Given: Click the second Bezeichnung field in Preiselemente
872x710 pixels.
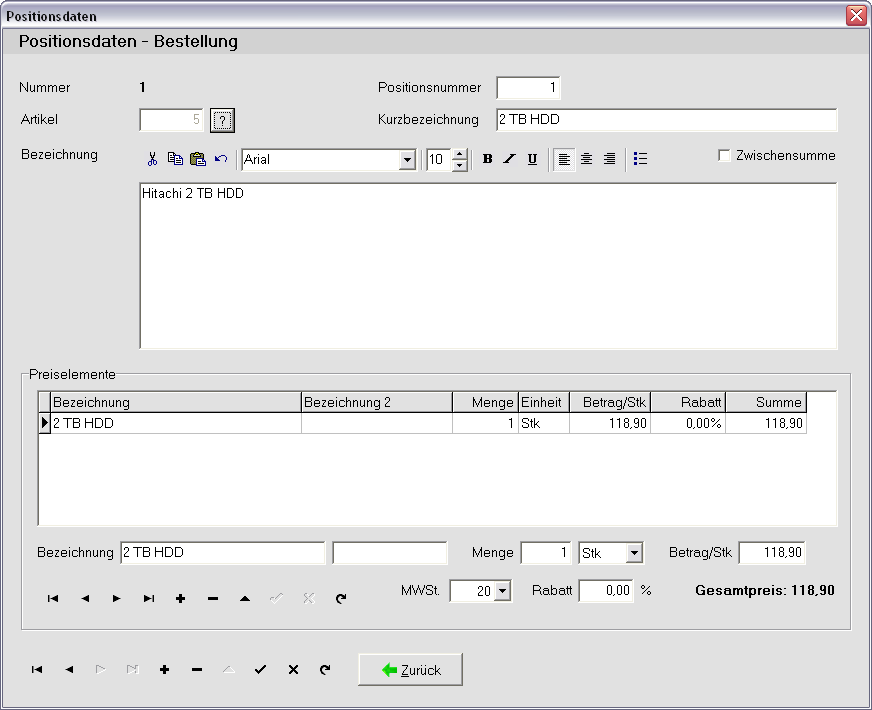Looking at the screenshot, I should pos(390,553).
